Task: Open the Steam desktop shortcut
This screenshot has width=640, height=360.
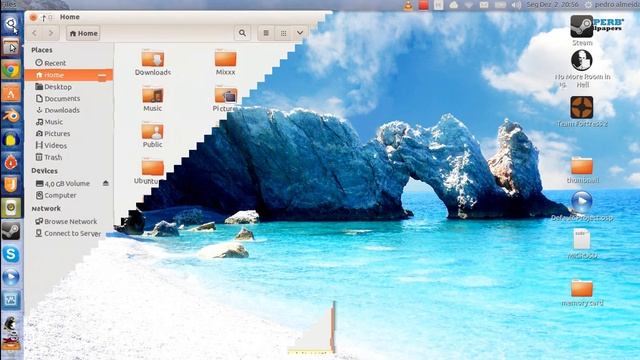Action: (x=582, y=30)
